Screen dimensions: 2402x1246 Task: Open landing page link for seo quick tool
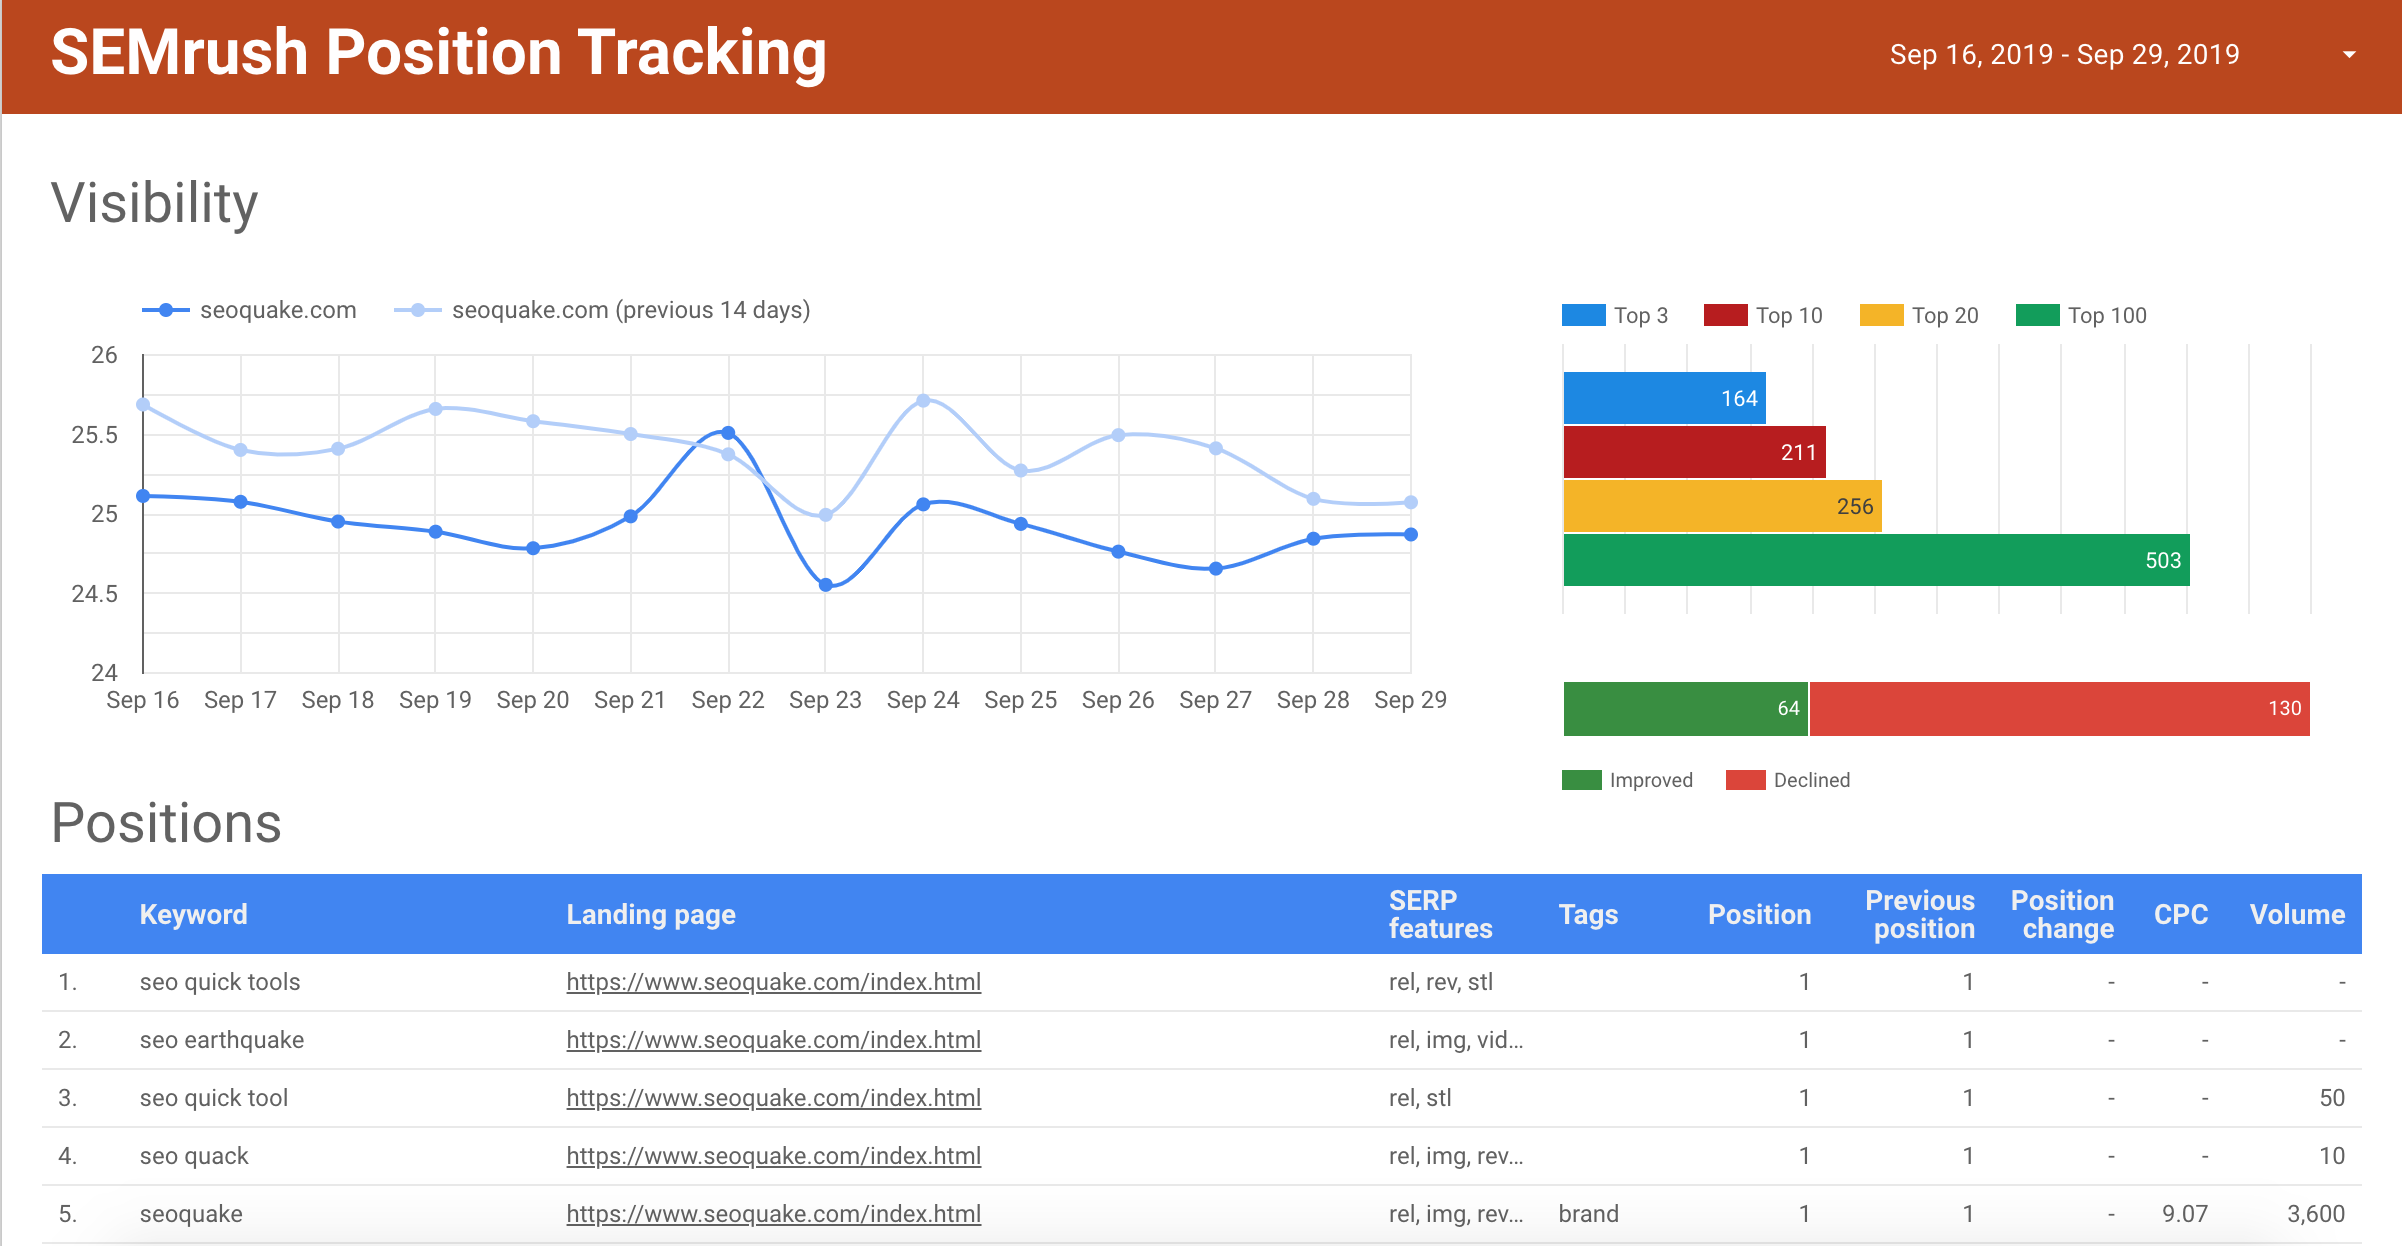click(773, 1098)
